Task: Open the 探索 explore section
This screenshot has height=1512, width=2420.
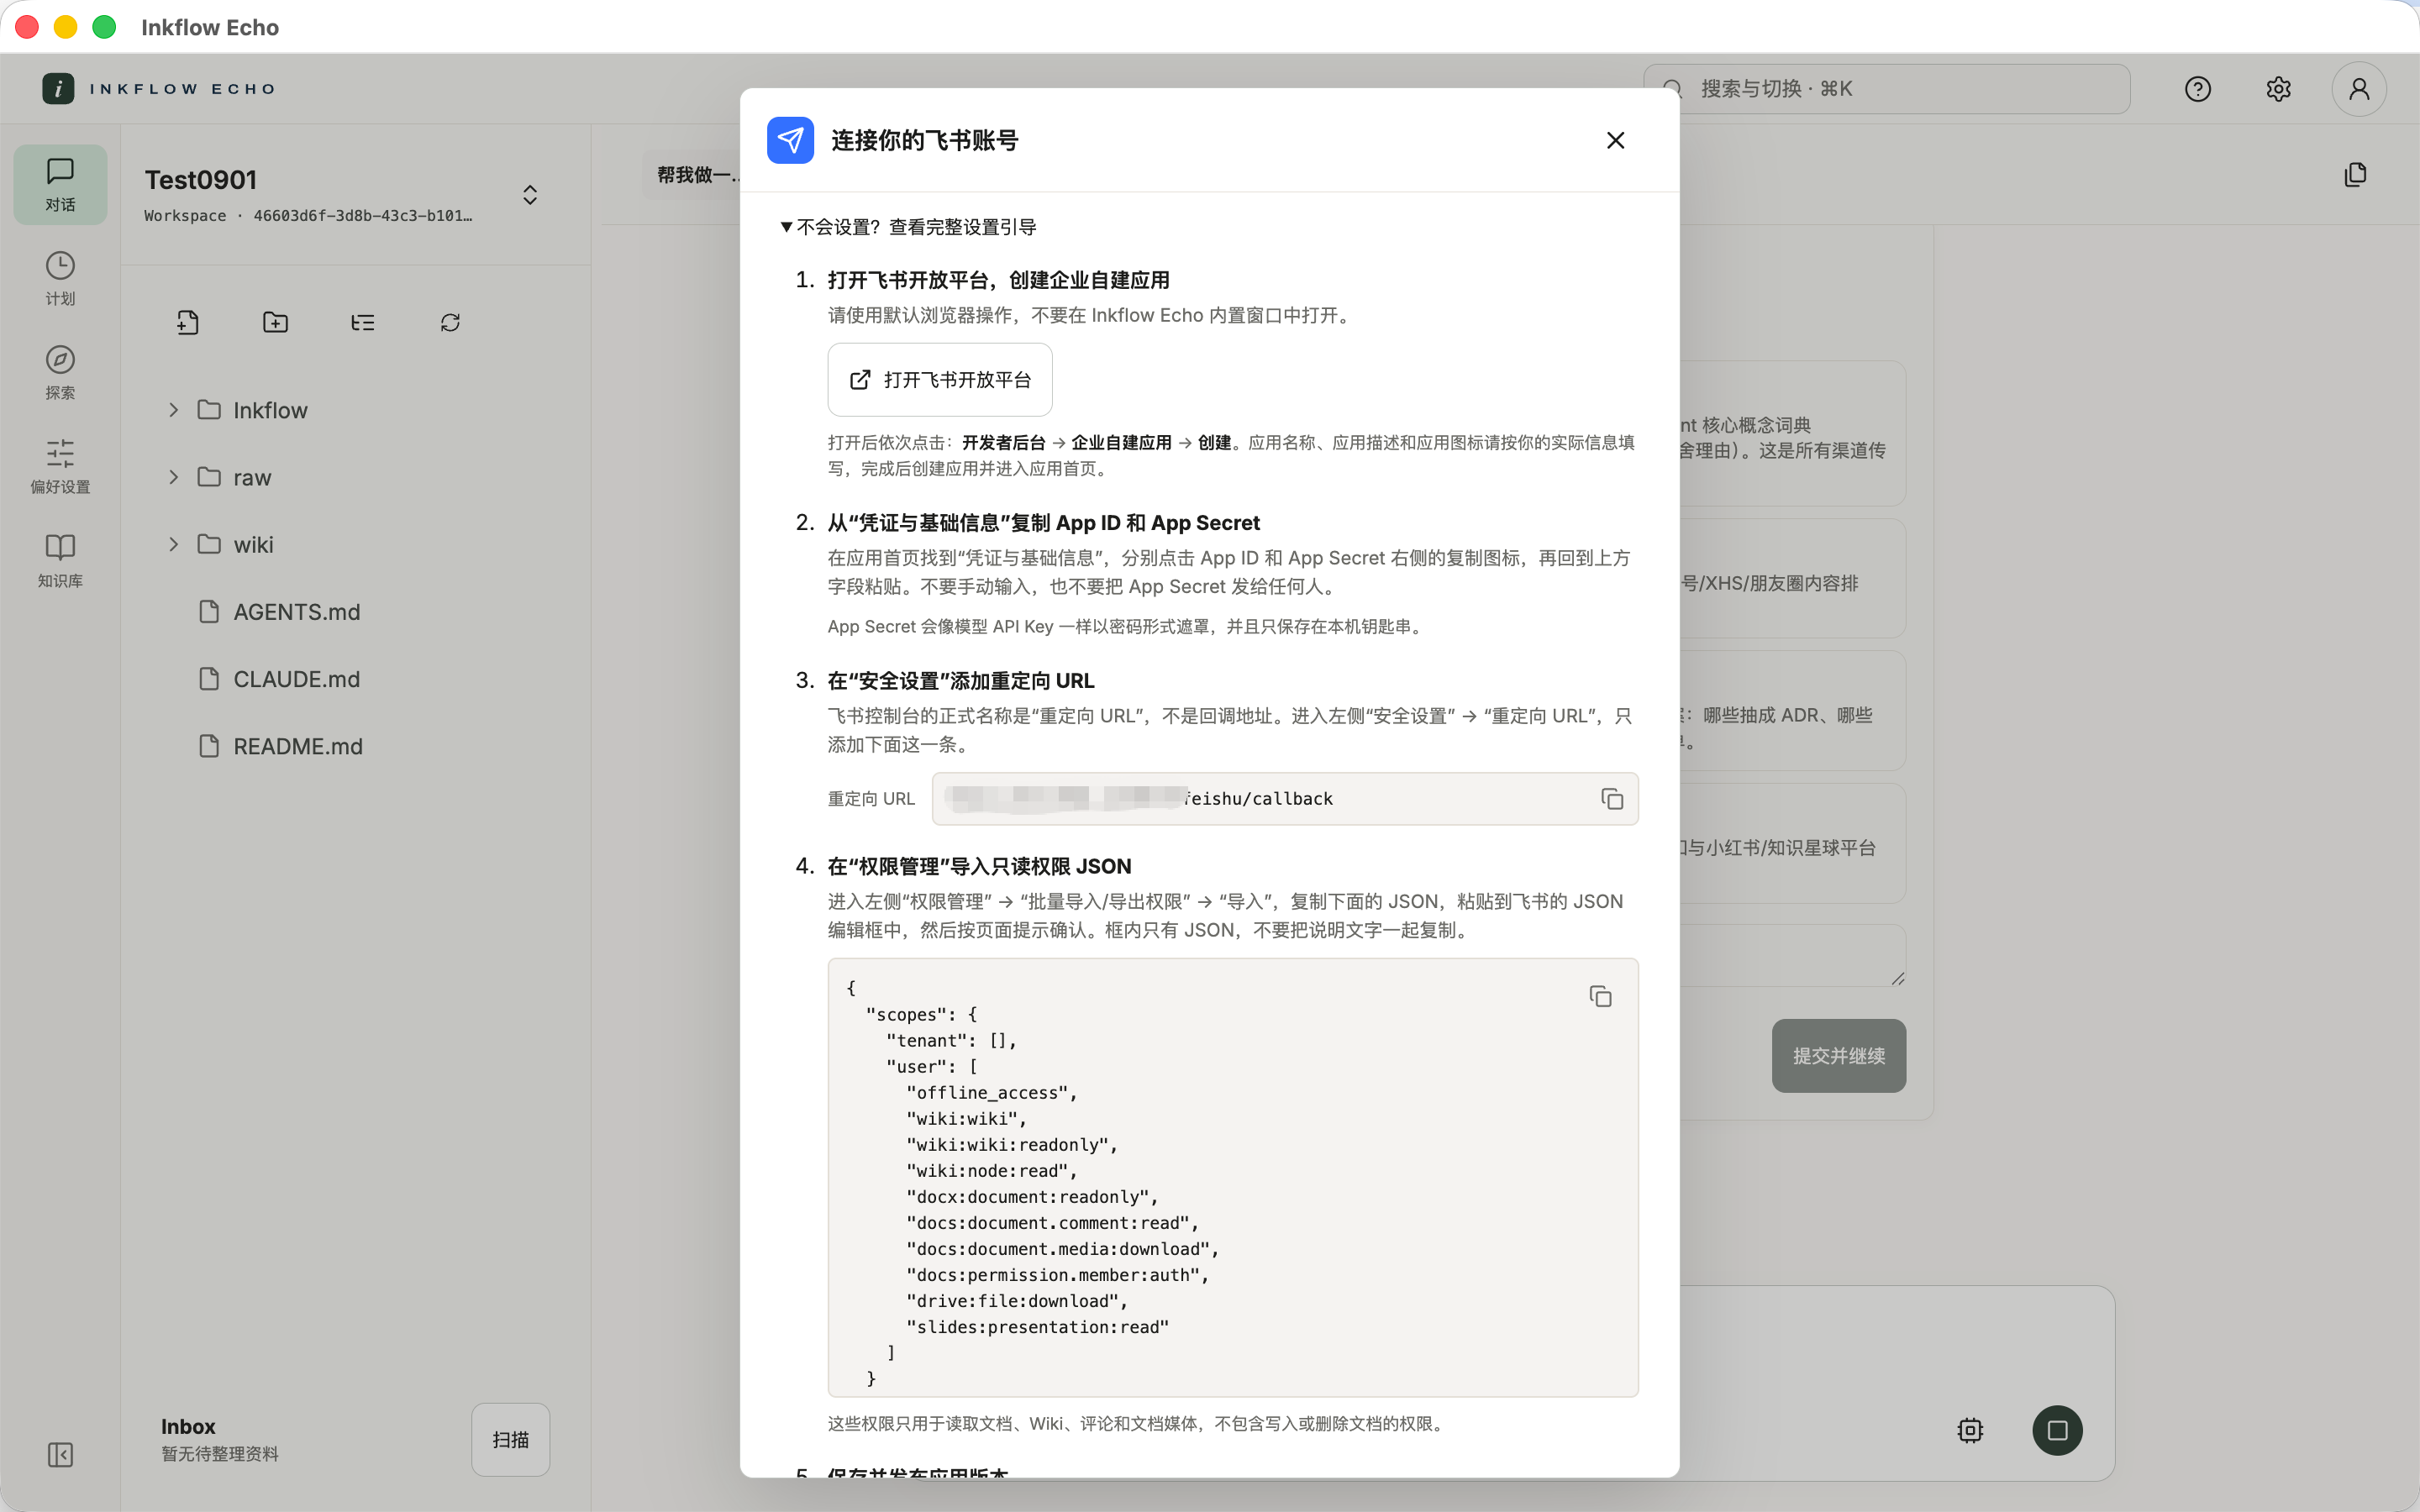Action: (60, 373)
